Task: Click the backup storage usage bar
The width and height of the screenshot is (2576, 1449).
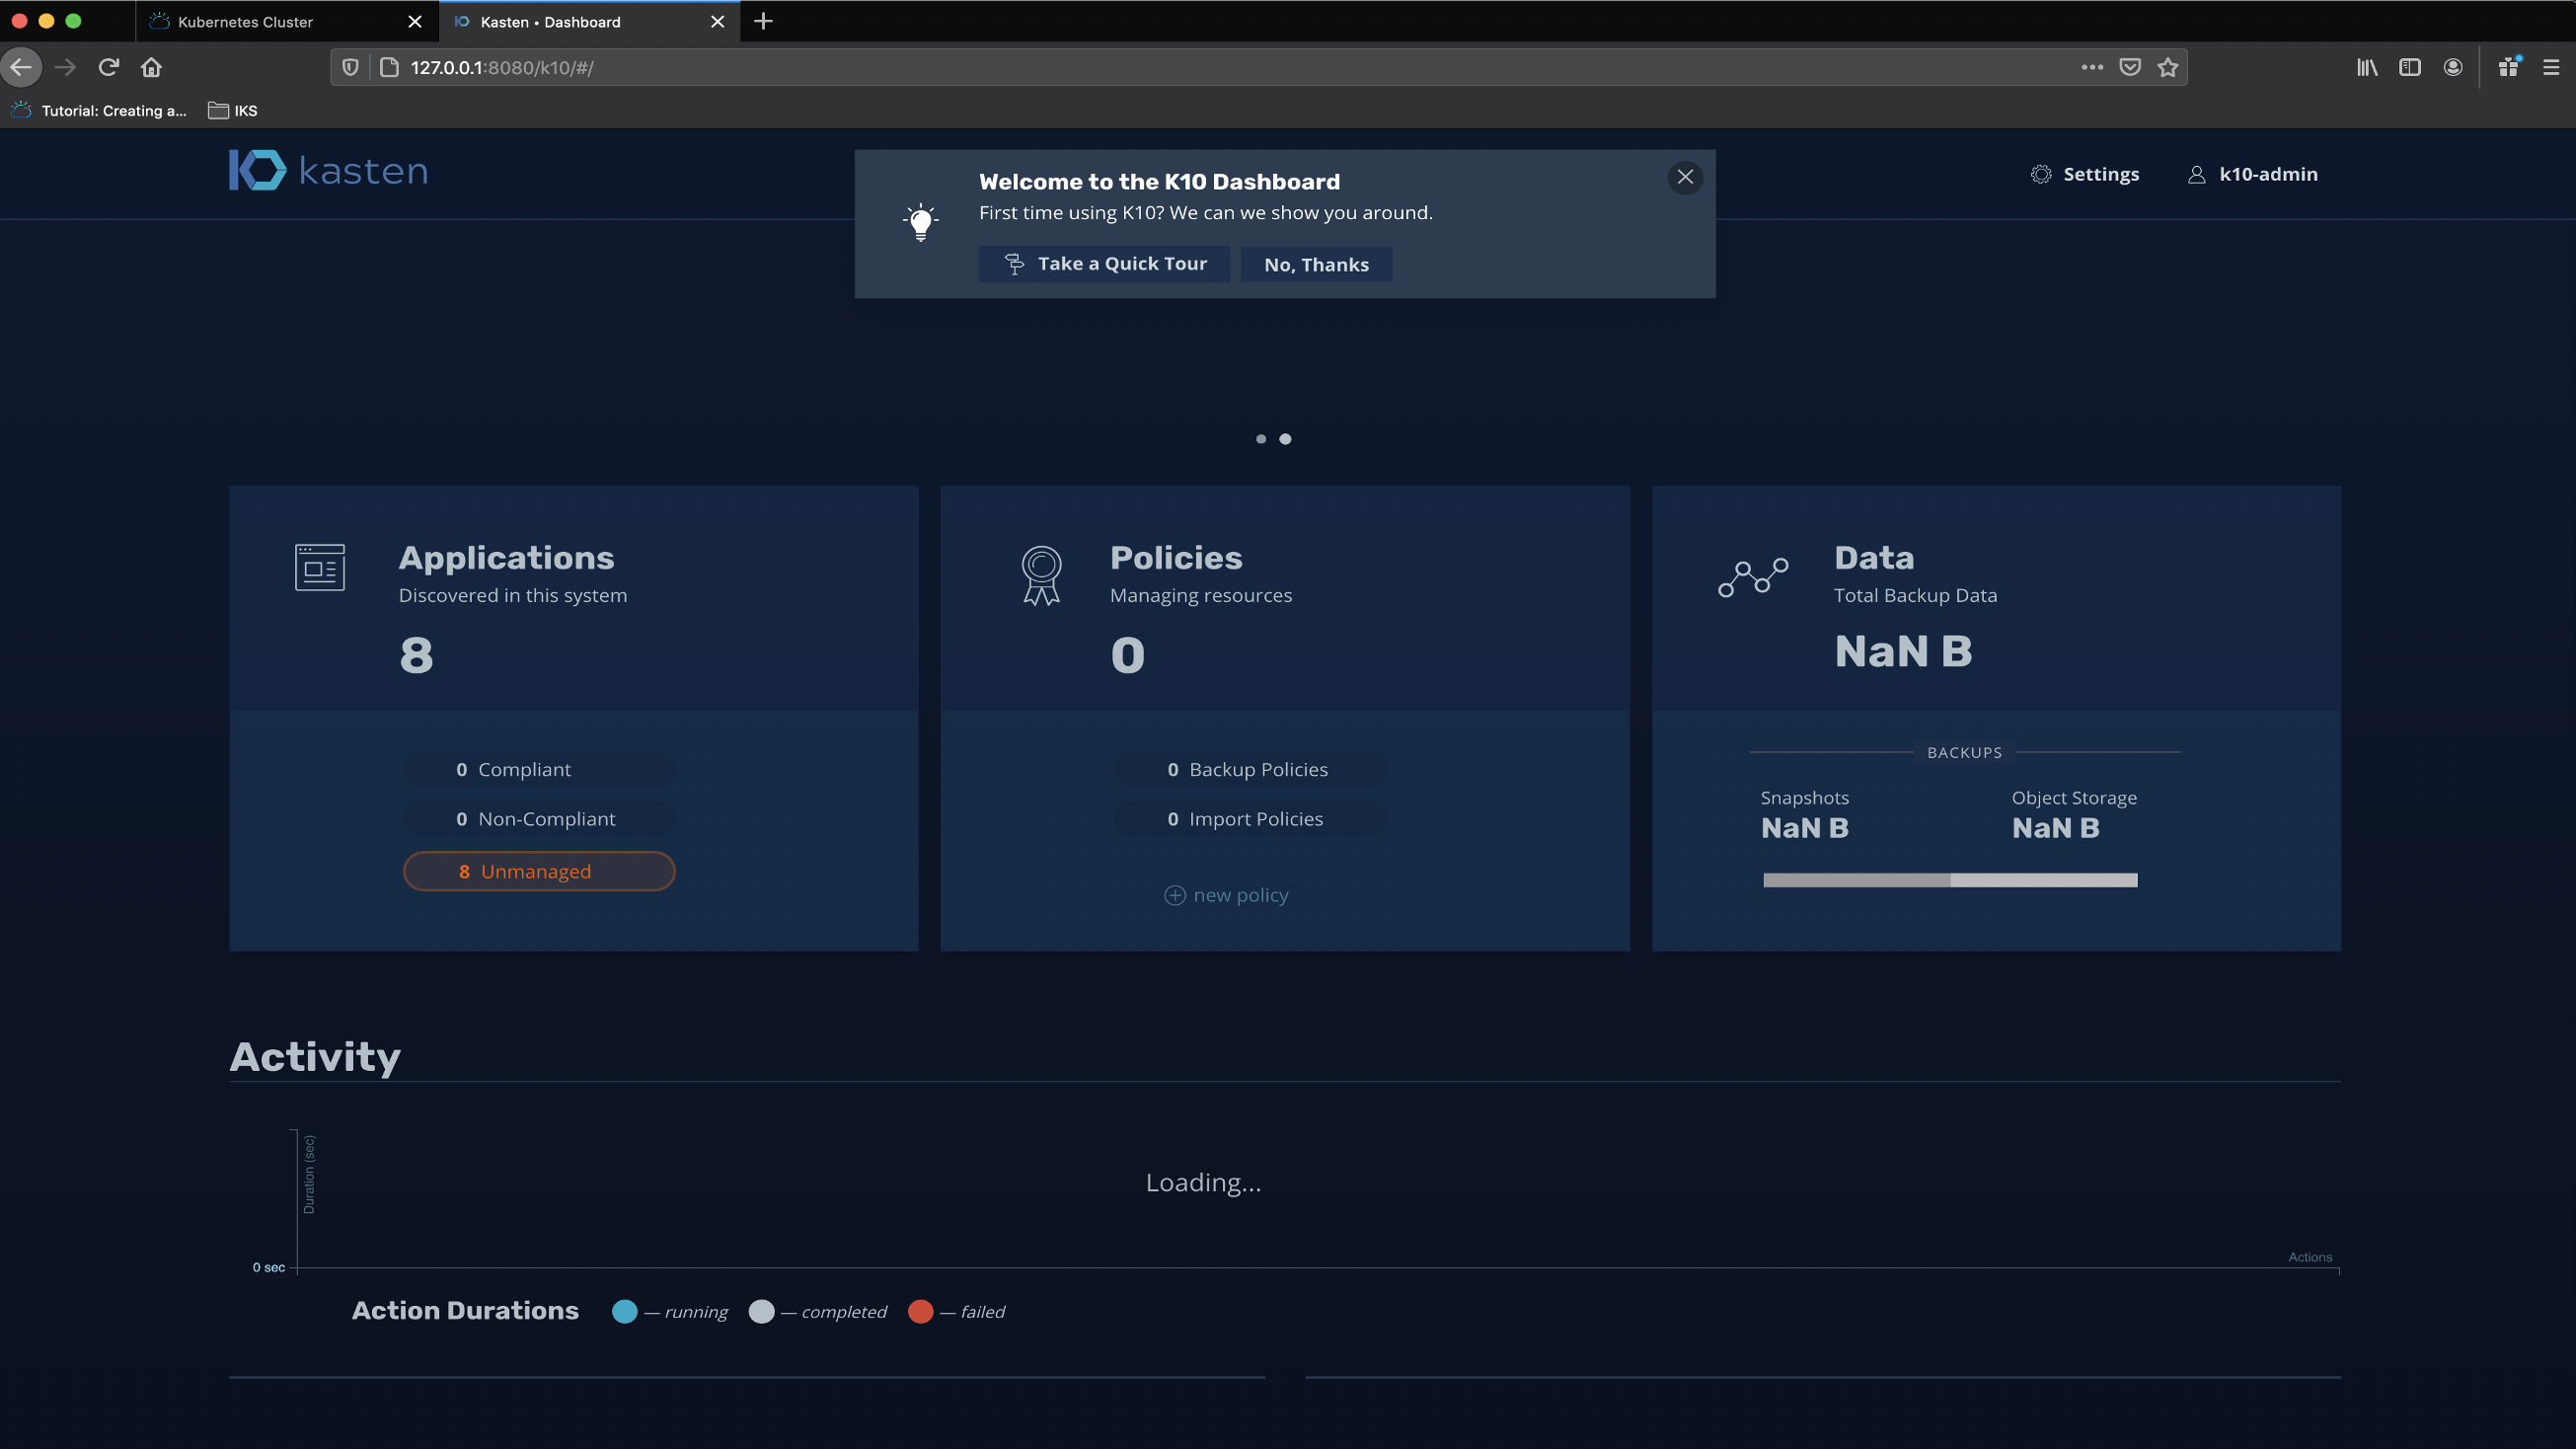Action: (x=1950, y=880)
